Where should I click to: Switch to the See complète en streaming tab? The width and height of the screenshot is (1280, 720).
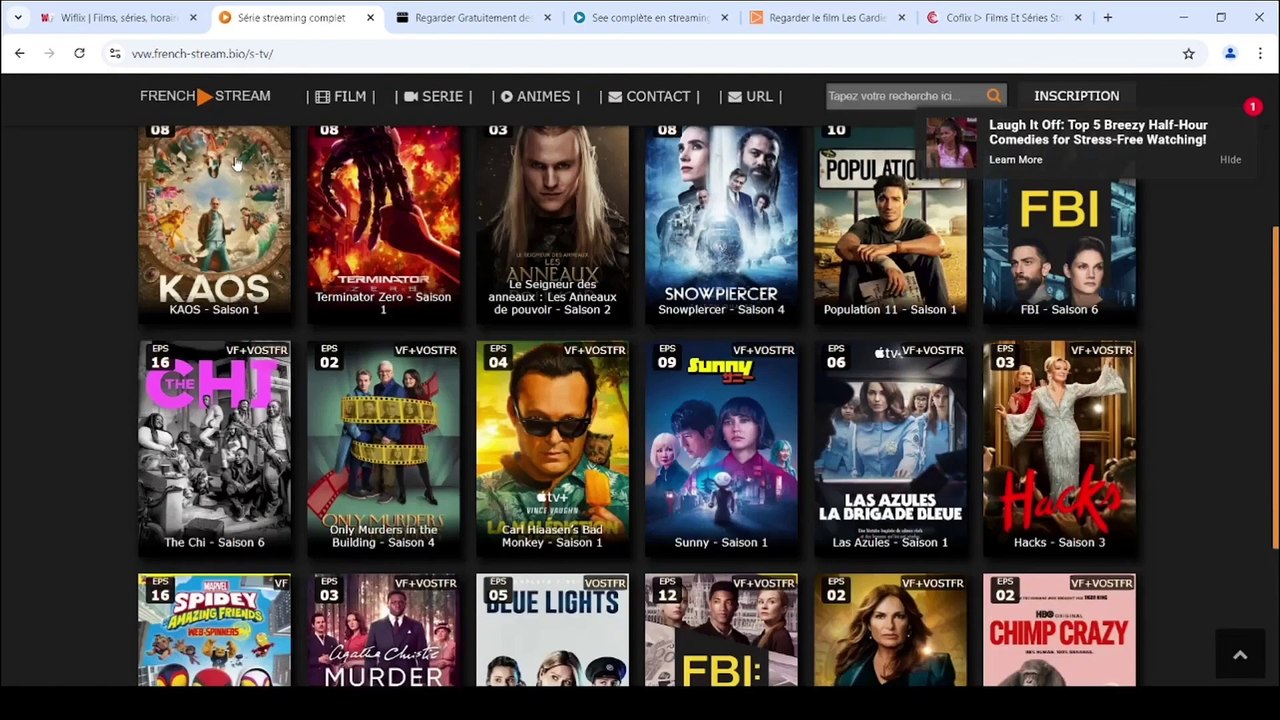[650, 17]
